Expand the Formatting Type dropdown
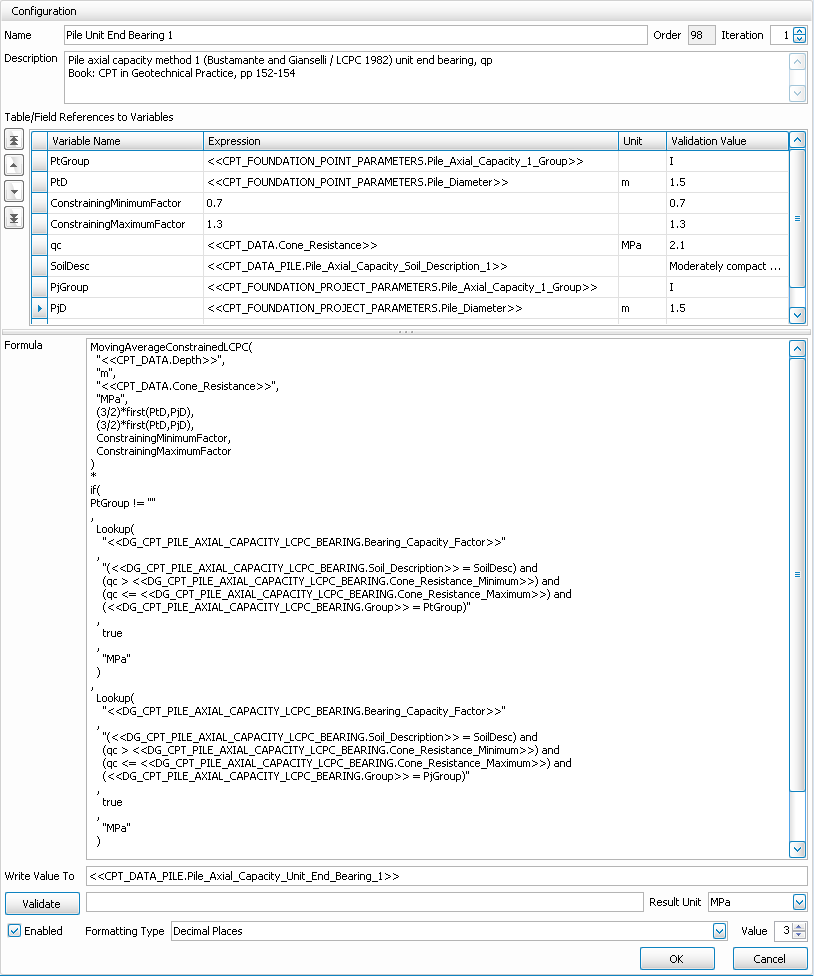The image size is (814, 976). tap(719, 931)
